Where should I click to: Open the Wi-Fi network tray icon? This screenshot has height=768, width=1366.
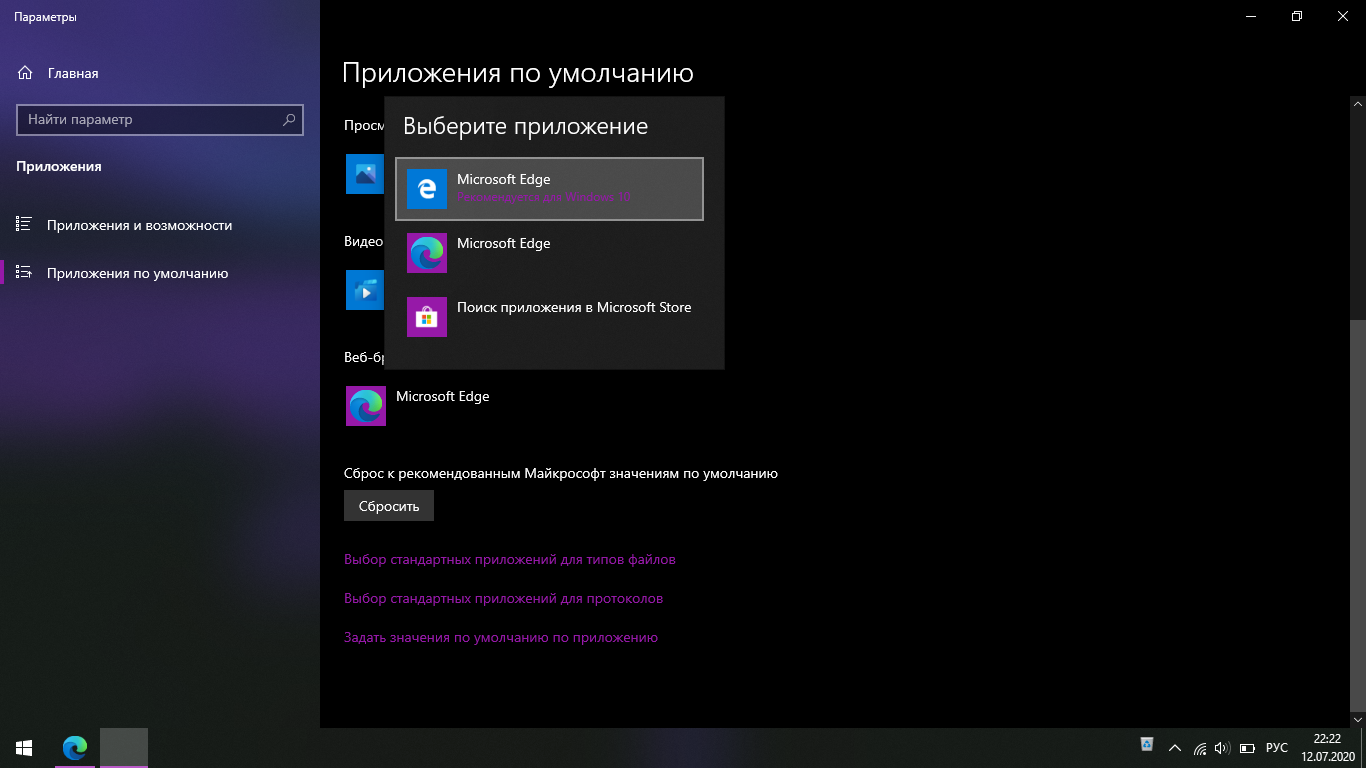(x=1200, y=748)
